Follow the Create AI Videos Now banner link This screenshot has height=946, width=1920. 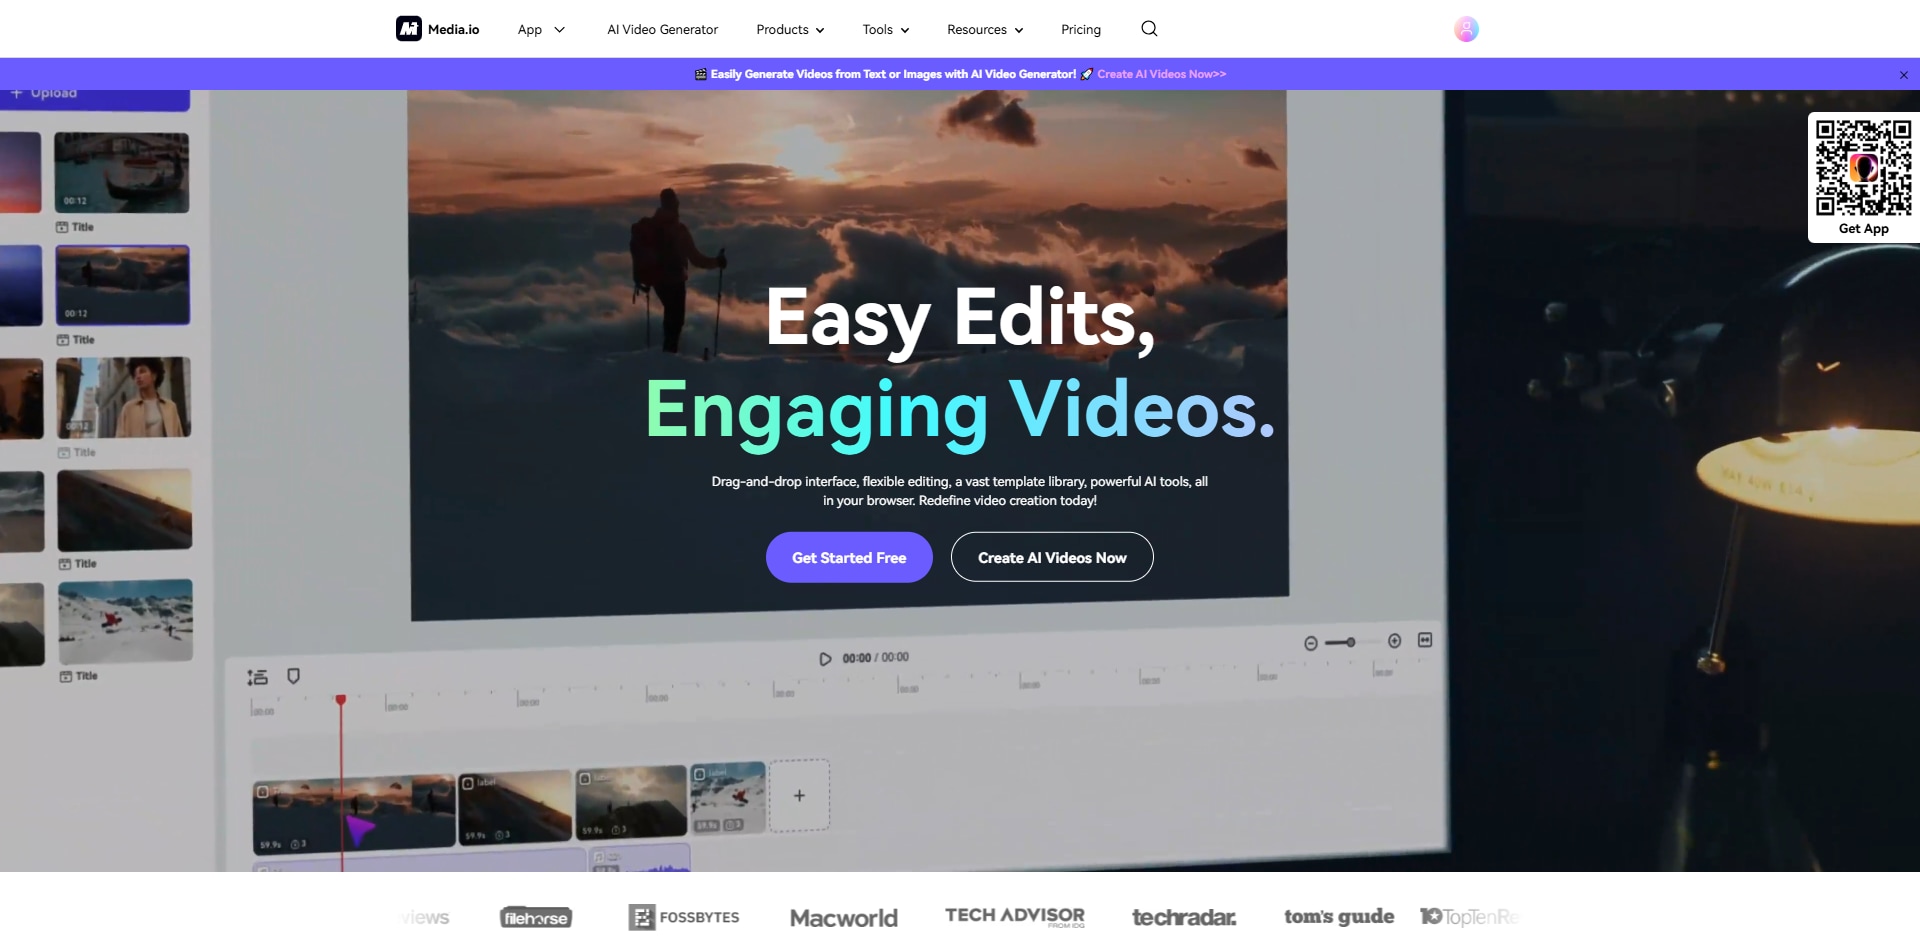1161,73
